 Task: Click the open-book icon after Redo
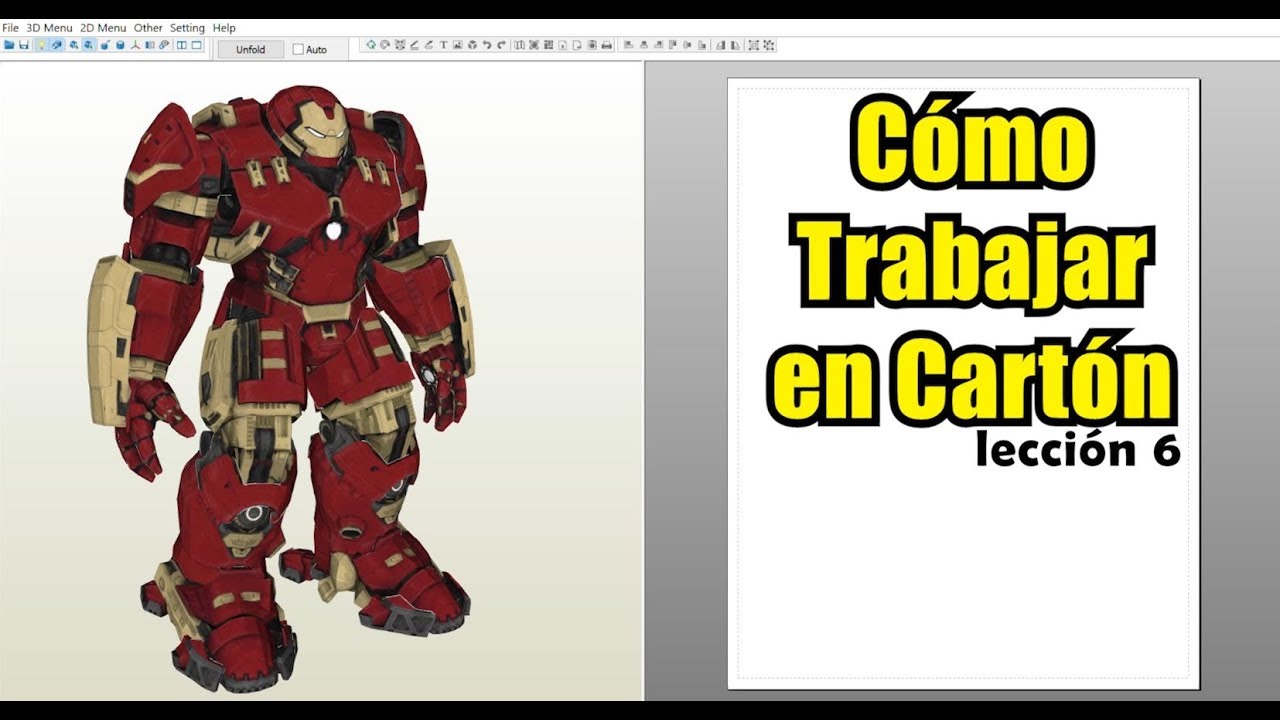pyautogui.click(x=520, y=45)
